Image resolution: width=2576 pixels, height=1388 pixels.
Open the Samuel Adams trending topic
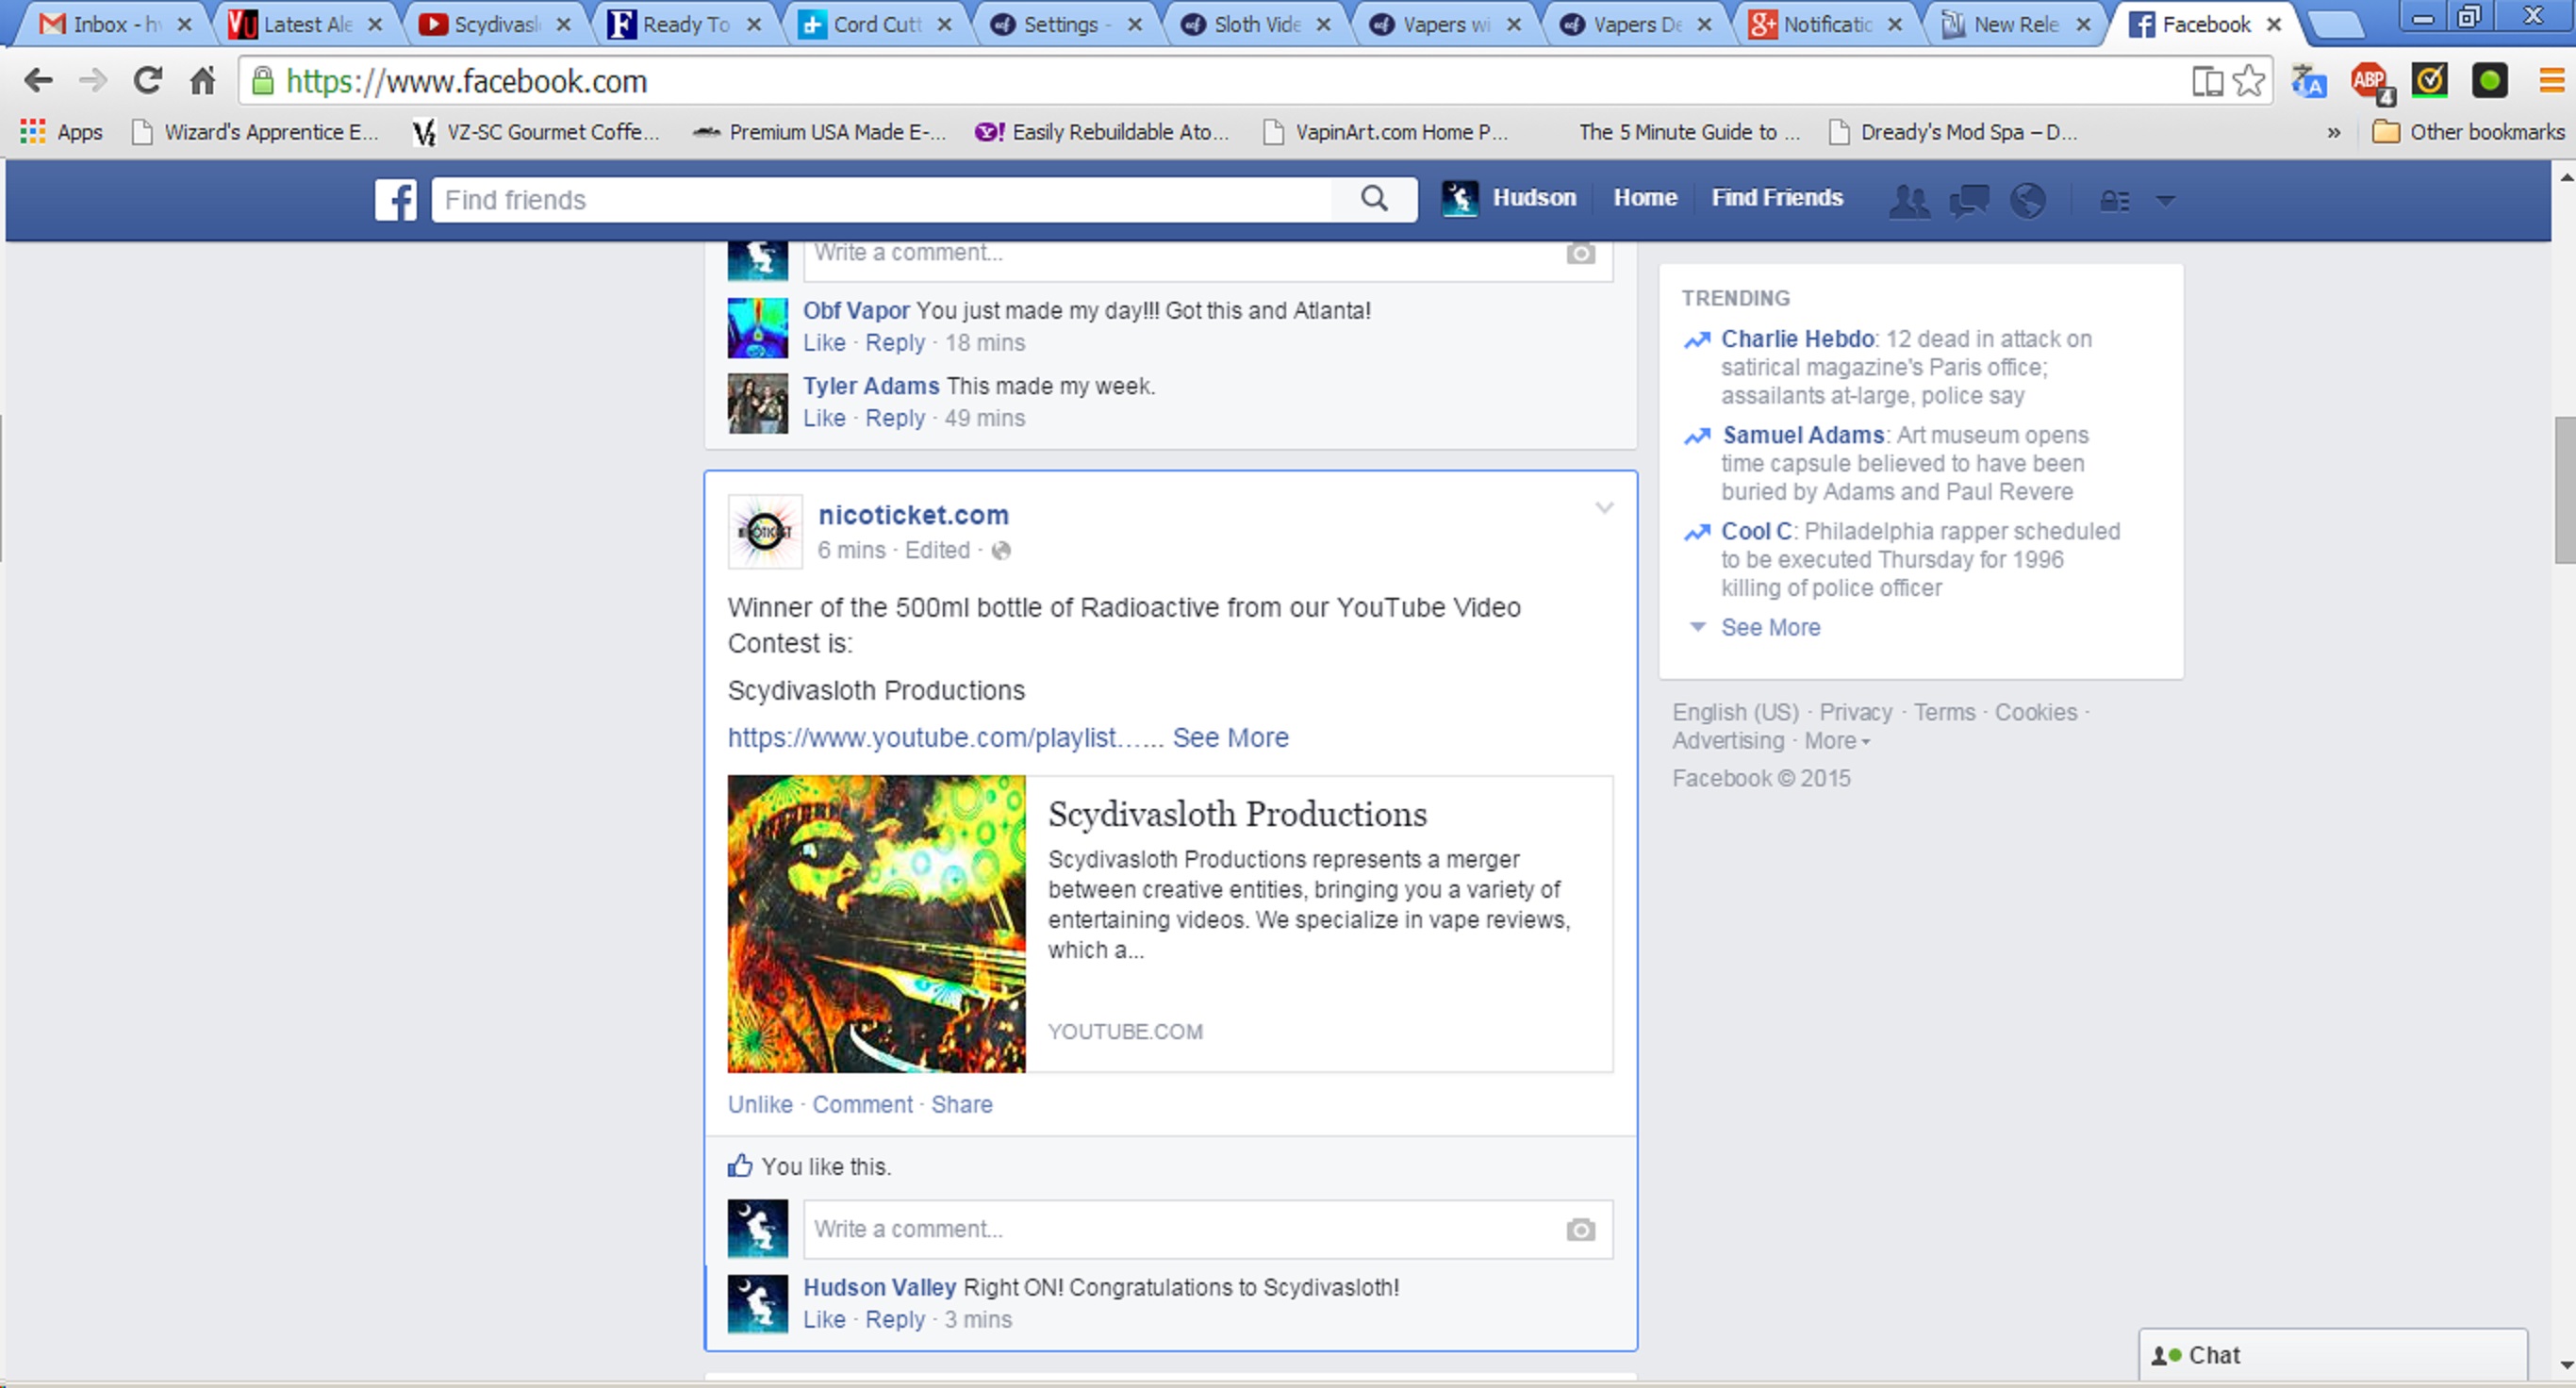(x=1803, y=435)
